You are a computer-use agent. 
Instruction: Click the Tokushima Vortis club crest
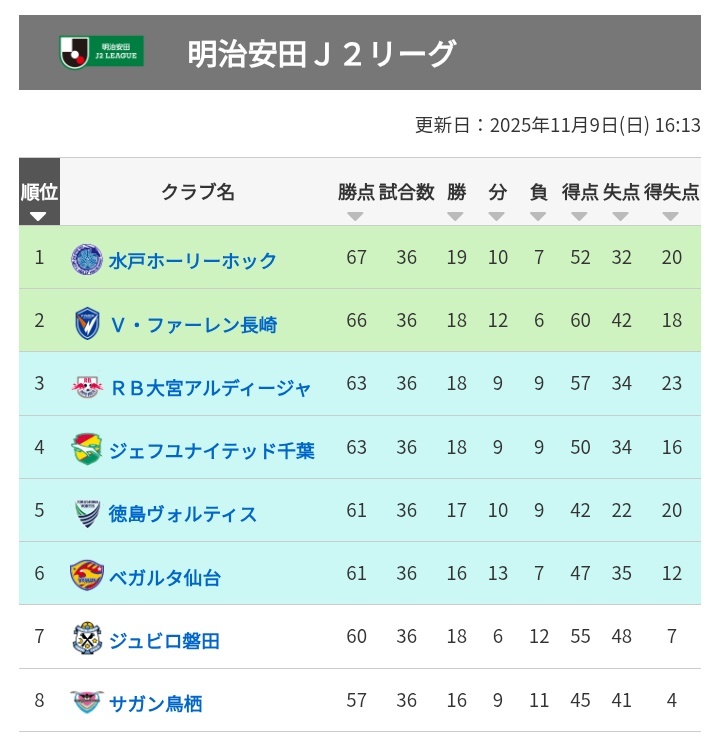click(x=87, y=513)
